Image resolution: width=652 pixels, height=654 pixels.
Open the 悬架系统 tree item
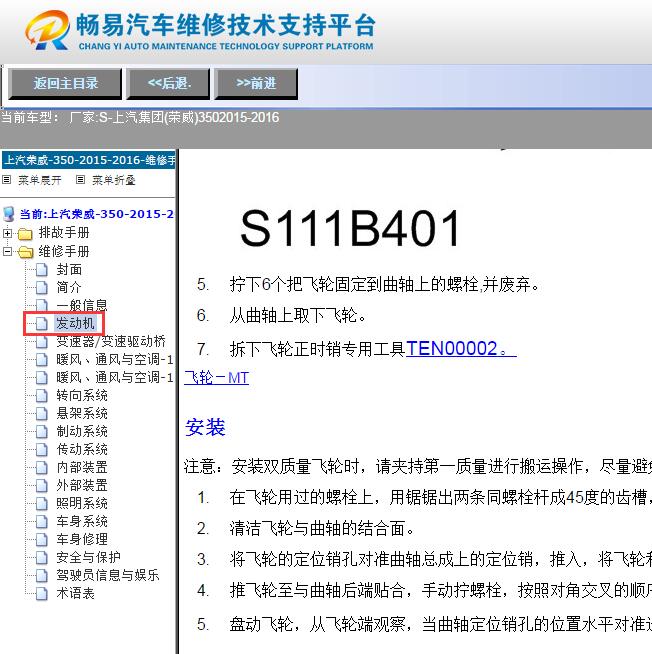[x=82, y=413]
